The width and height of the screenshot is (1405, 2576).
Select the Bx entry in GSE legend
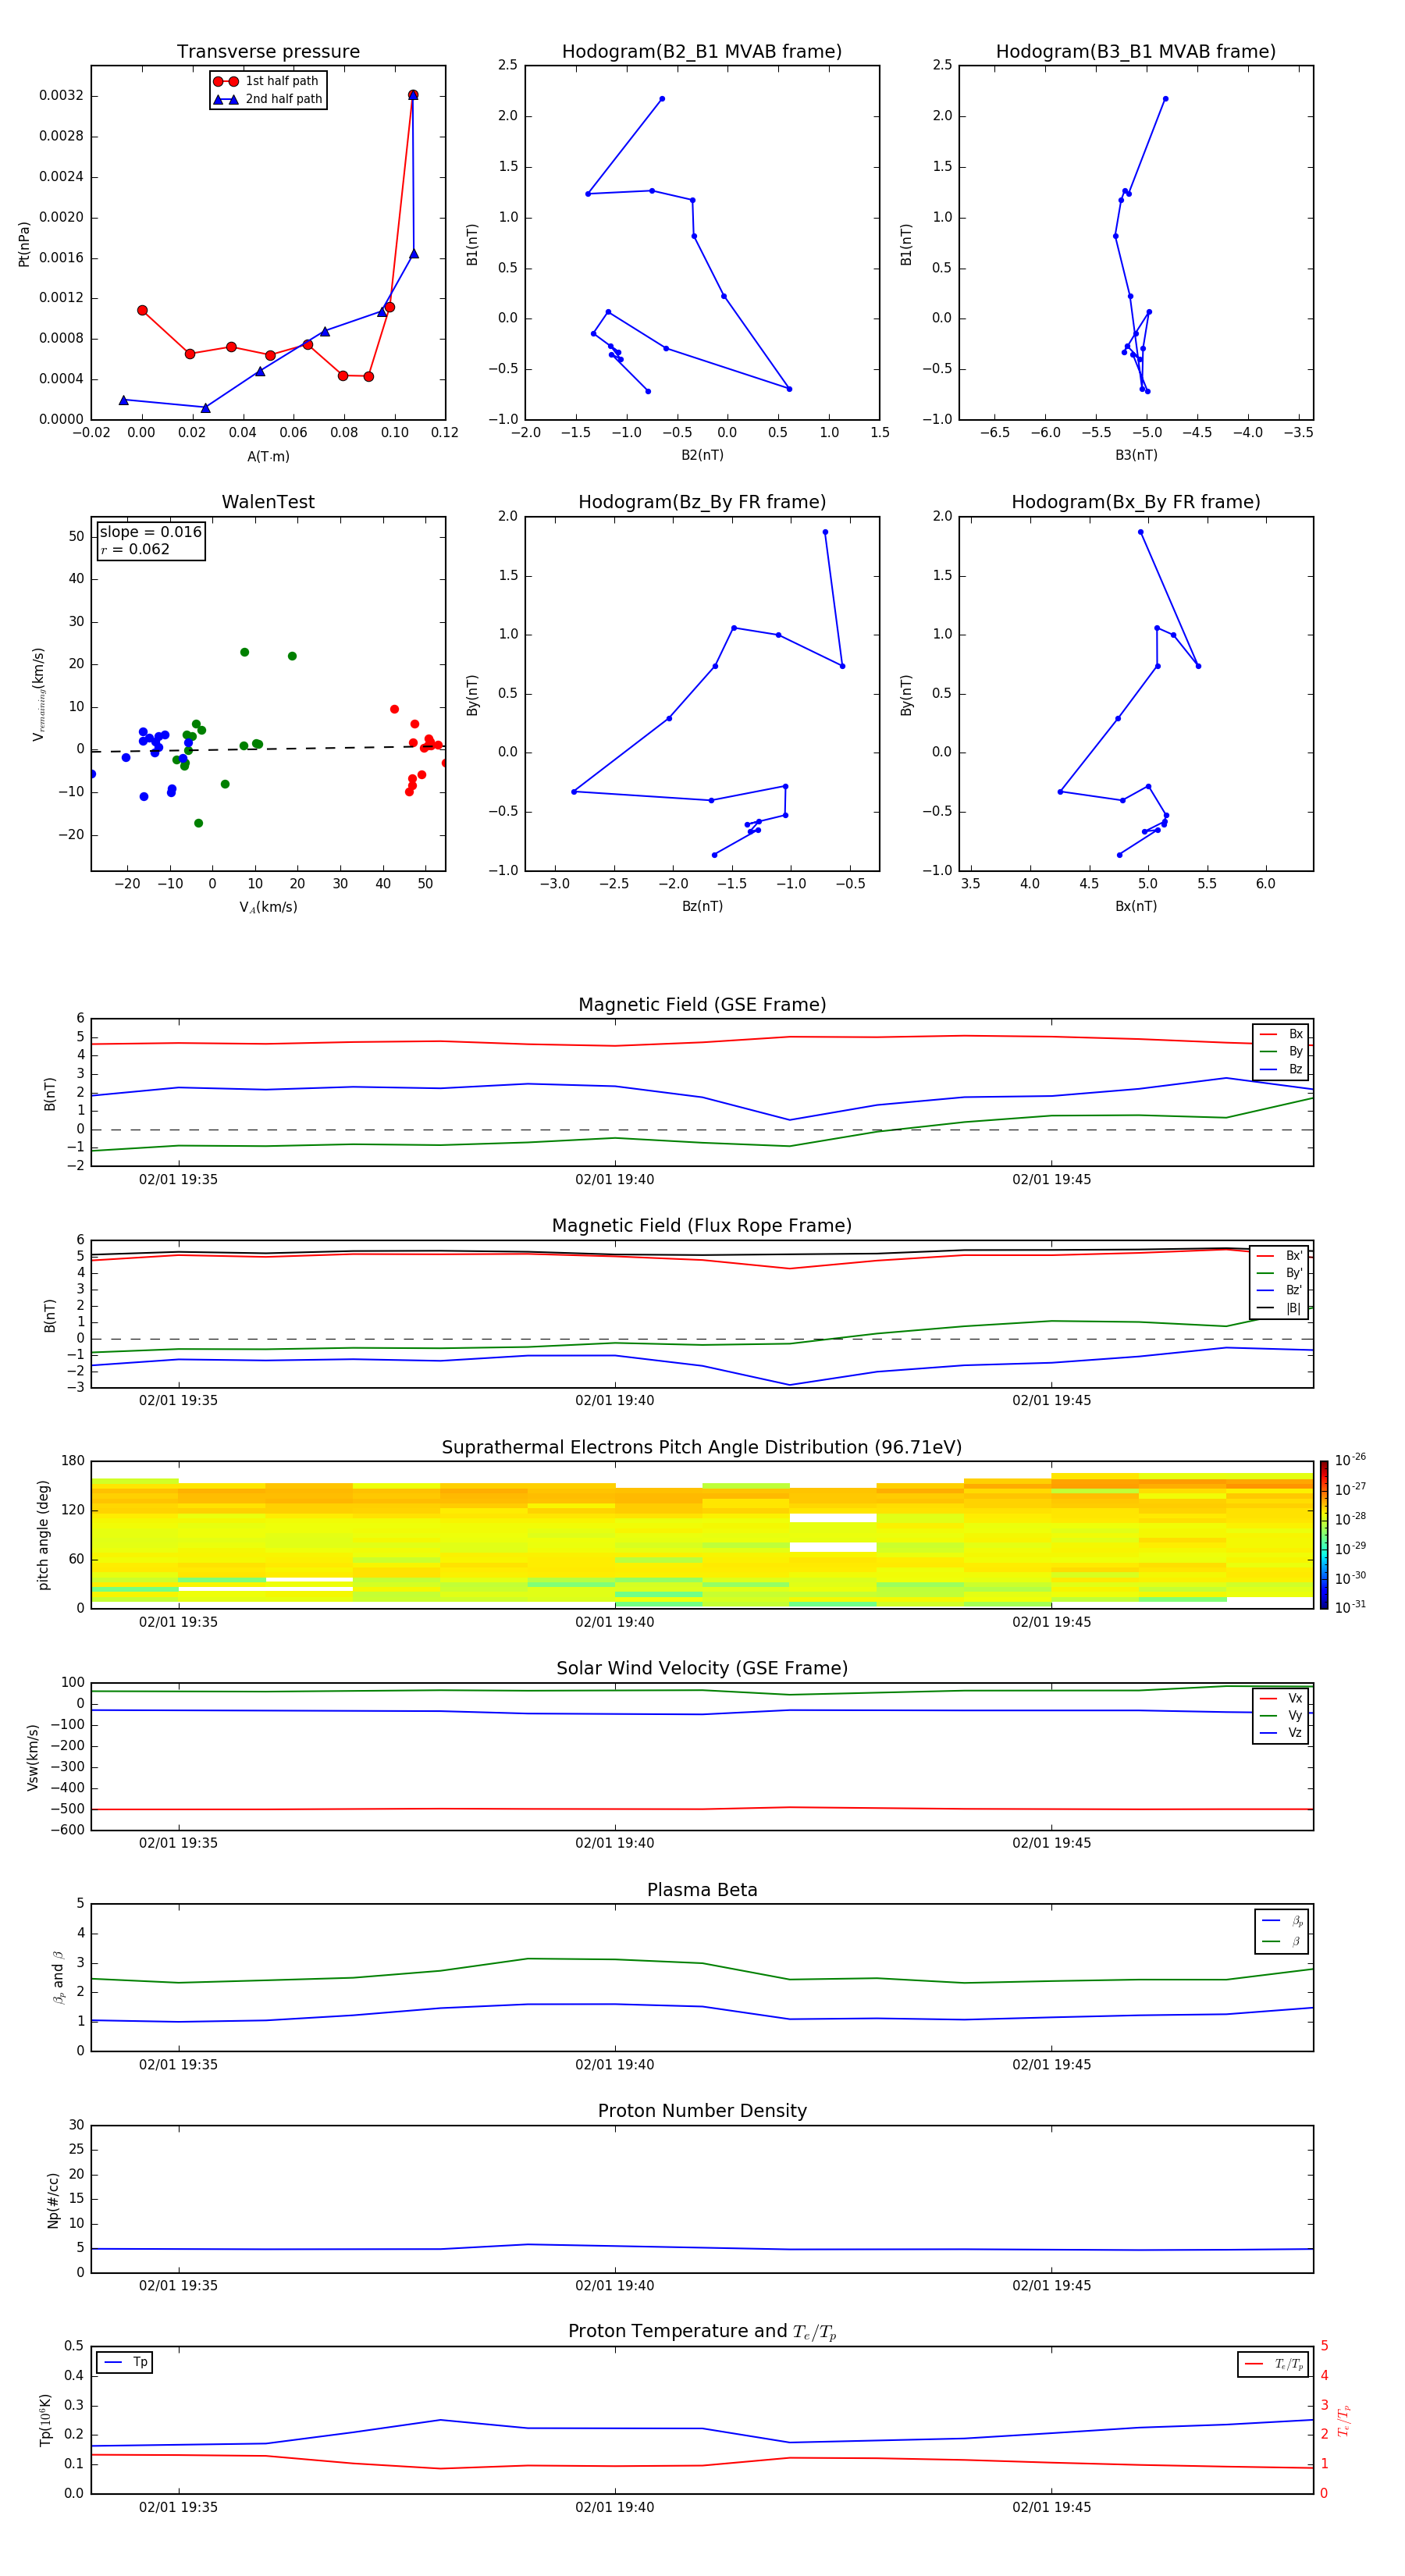click(x=1282, y=1034)
